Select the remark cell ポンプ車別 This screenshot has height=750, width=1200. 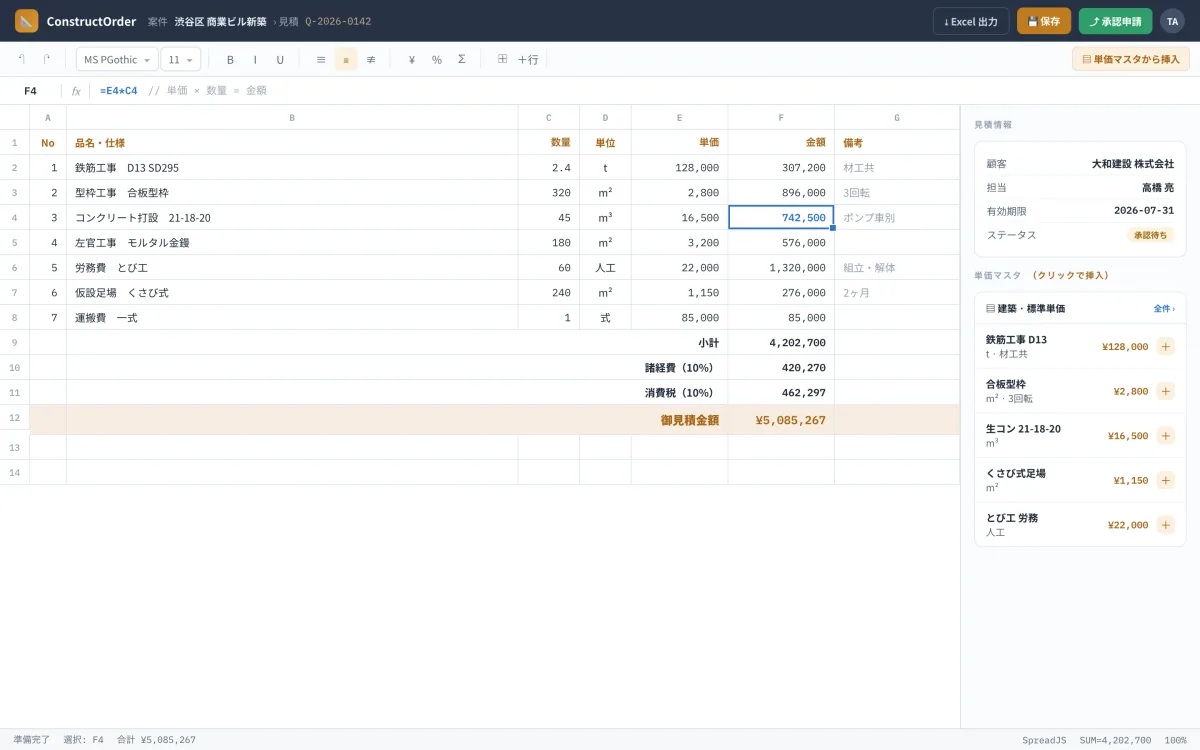click(897, 217)
